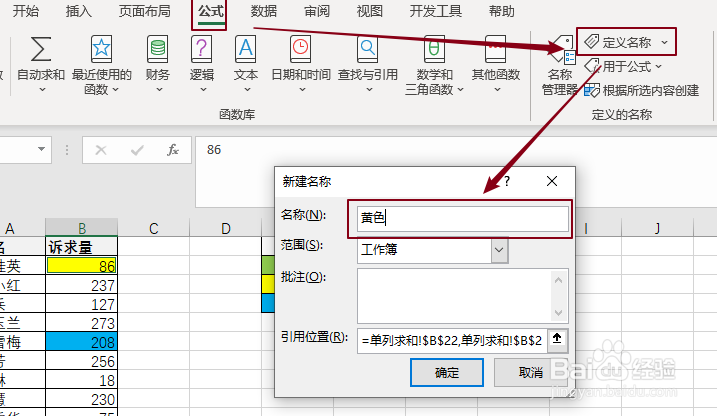717x416 pixels.
Task: Switch to the 页面布局 (Page Layout) tab
Action: tap(144, 11)
